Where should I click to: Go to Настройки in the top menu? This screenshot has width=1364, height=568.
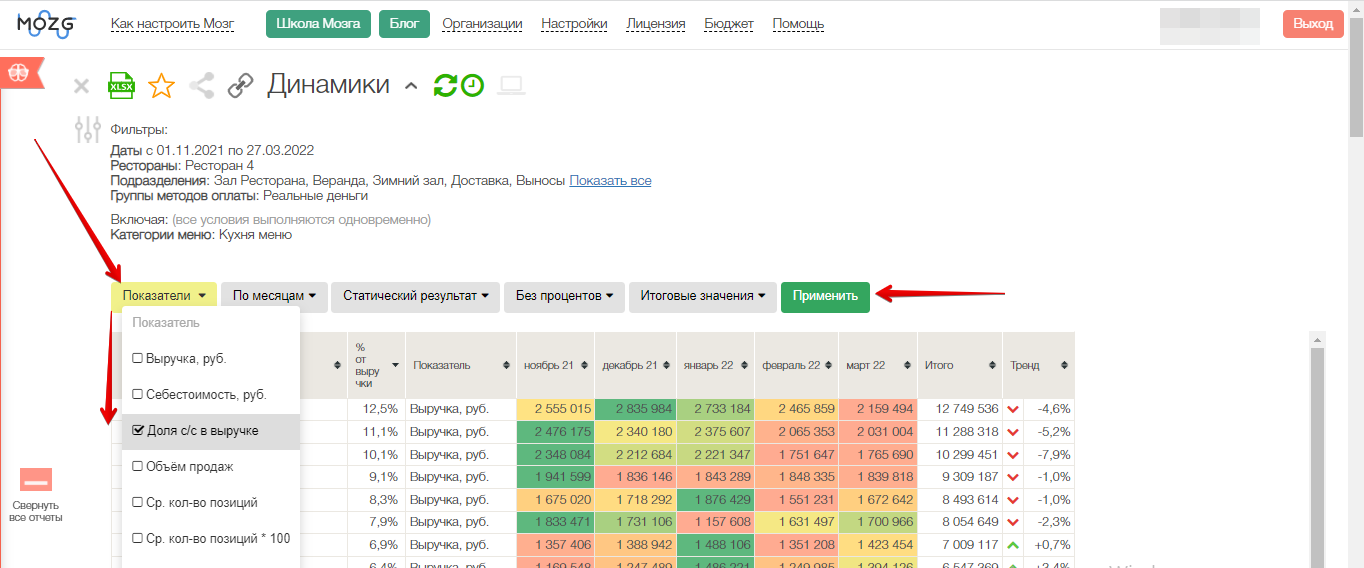pos(574,24)
